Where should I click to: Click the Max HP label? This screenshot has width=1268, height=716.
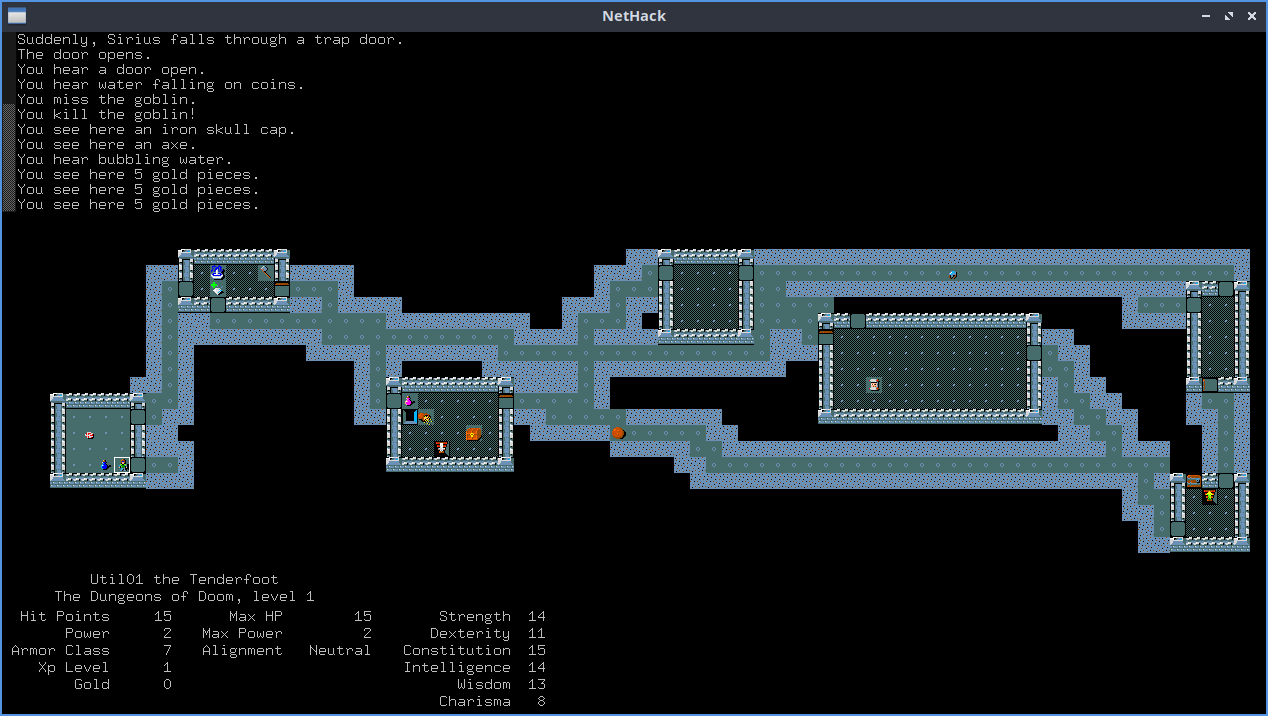(x=256, y=617)
